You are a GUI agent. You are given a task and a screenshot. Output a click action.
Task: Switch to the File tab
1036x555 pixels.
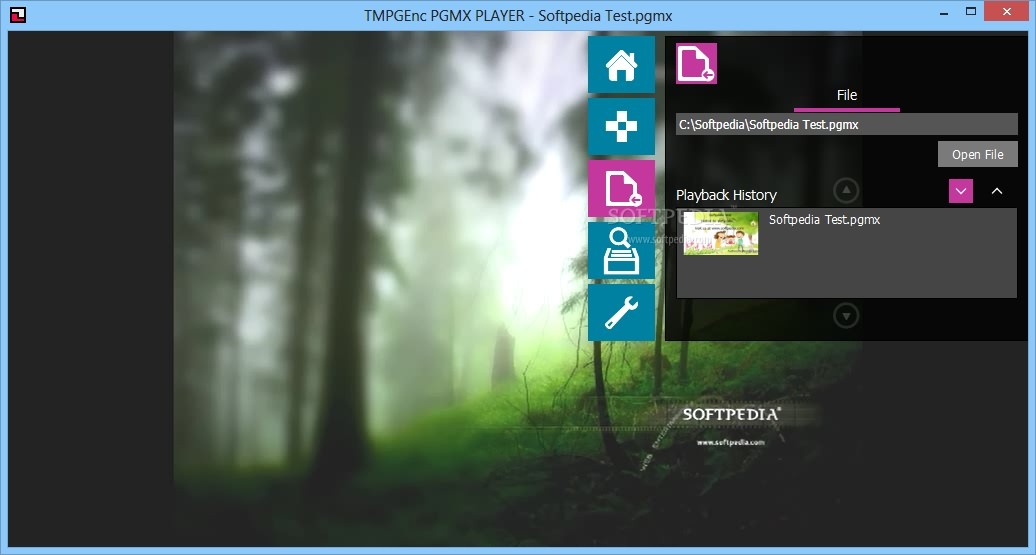click(846, 96)
